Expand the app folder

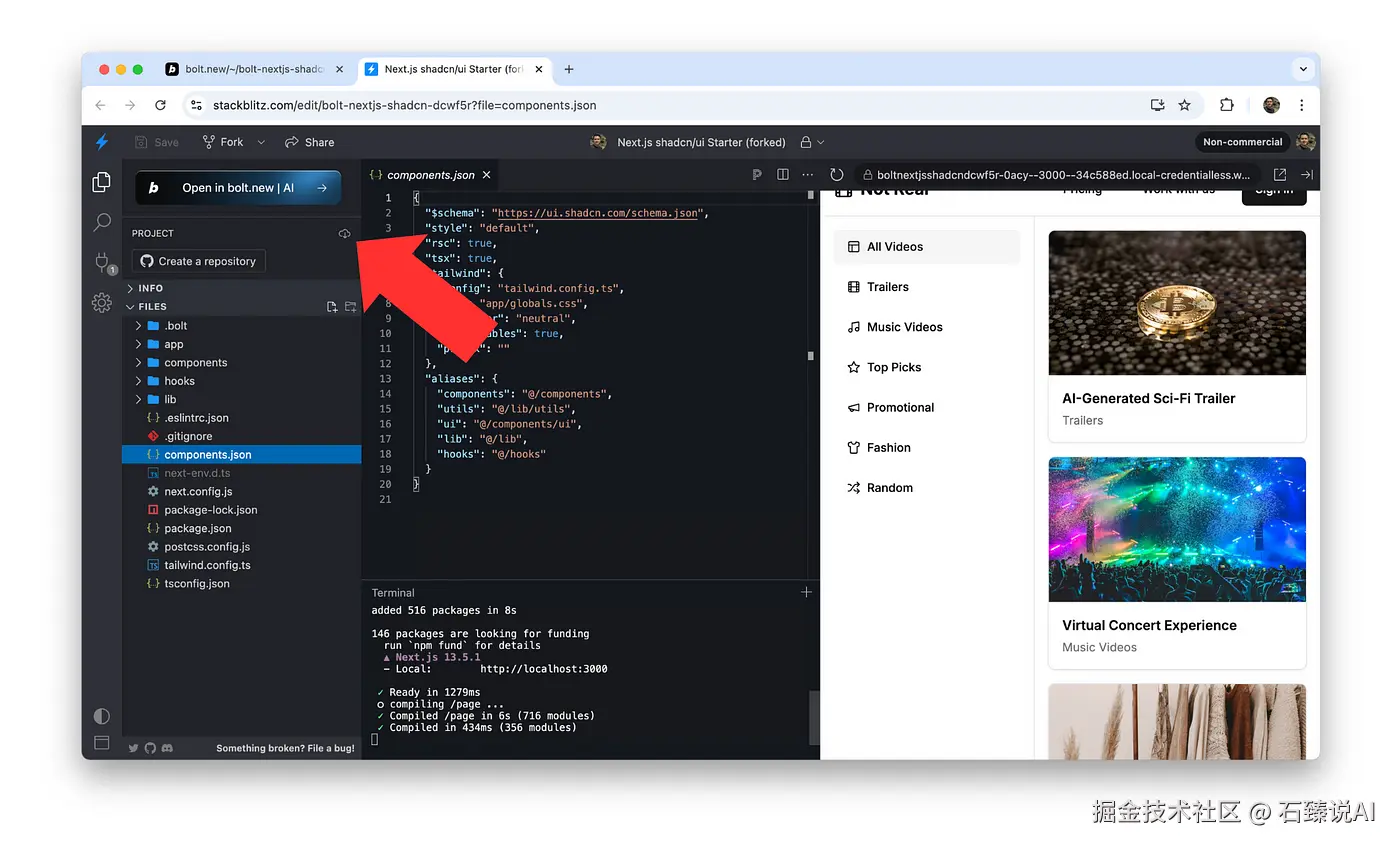pos(242,344)
